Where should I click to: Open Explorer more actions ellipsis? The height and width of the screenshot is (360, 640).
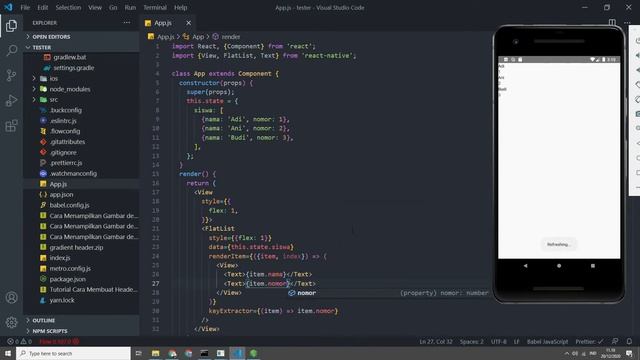tap(127, 23)
